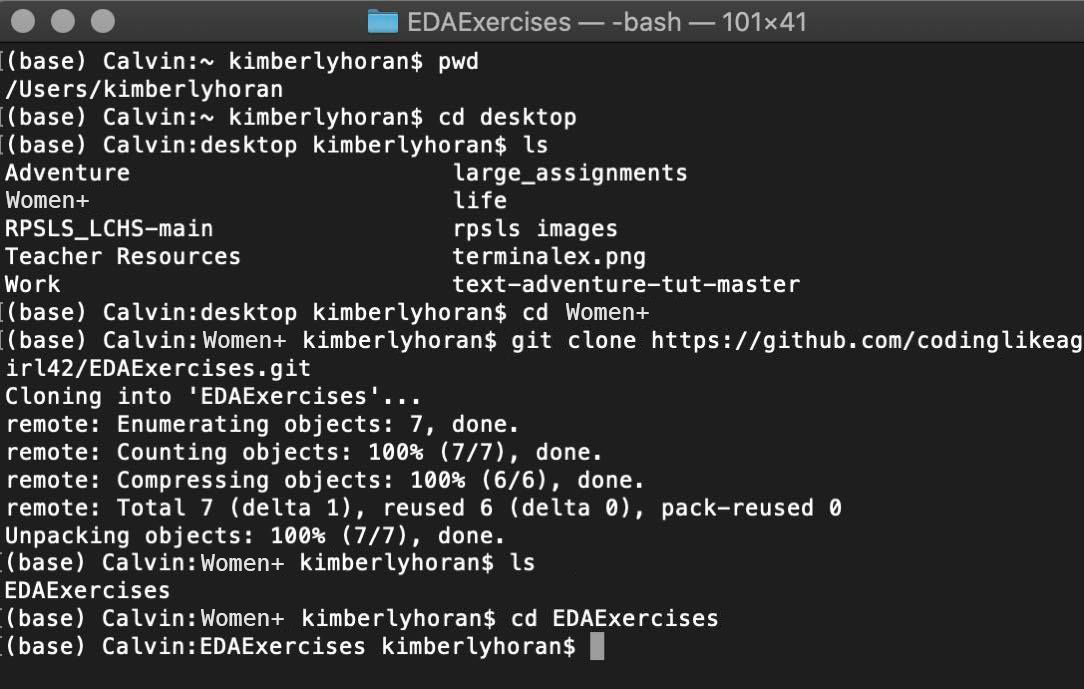Click the folder icon in the title bar
This screenshot has height=689, width=1084.
coord(383,21)
